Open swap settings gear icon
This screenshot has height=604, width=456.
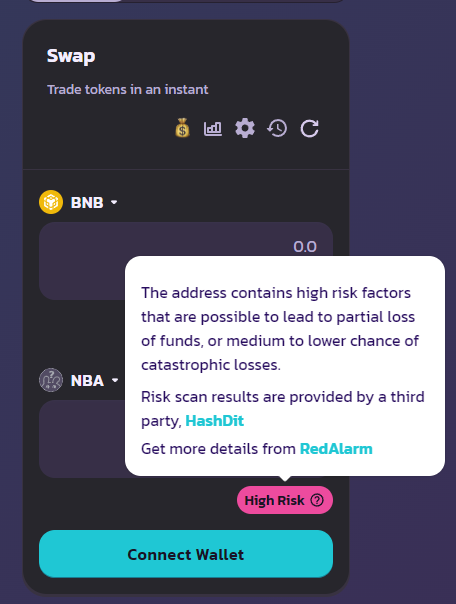[x=245, y=128]
